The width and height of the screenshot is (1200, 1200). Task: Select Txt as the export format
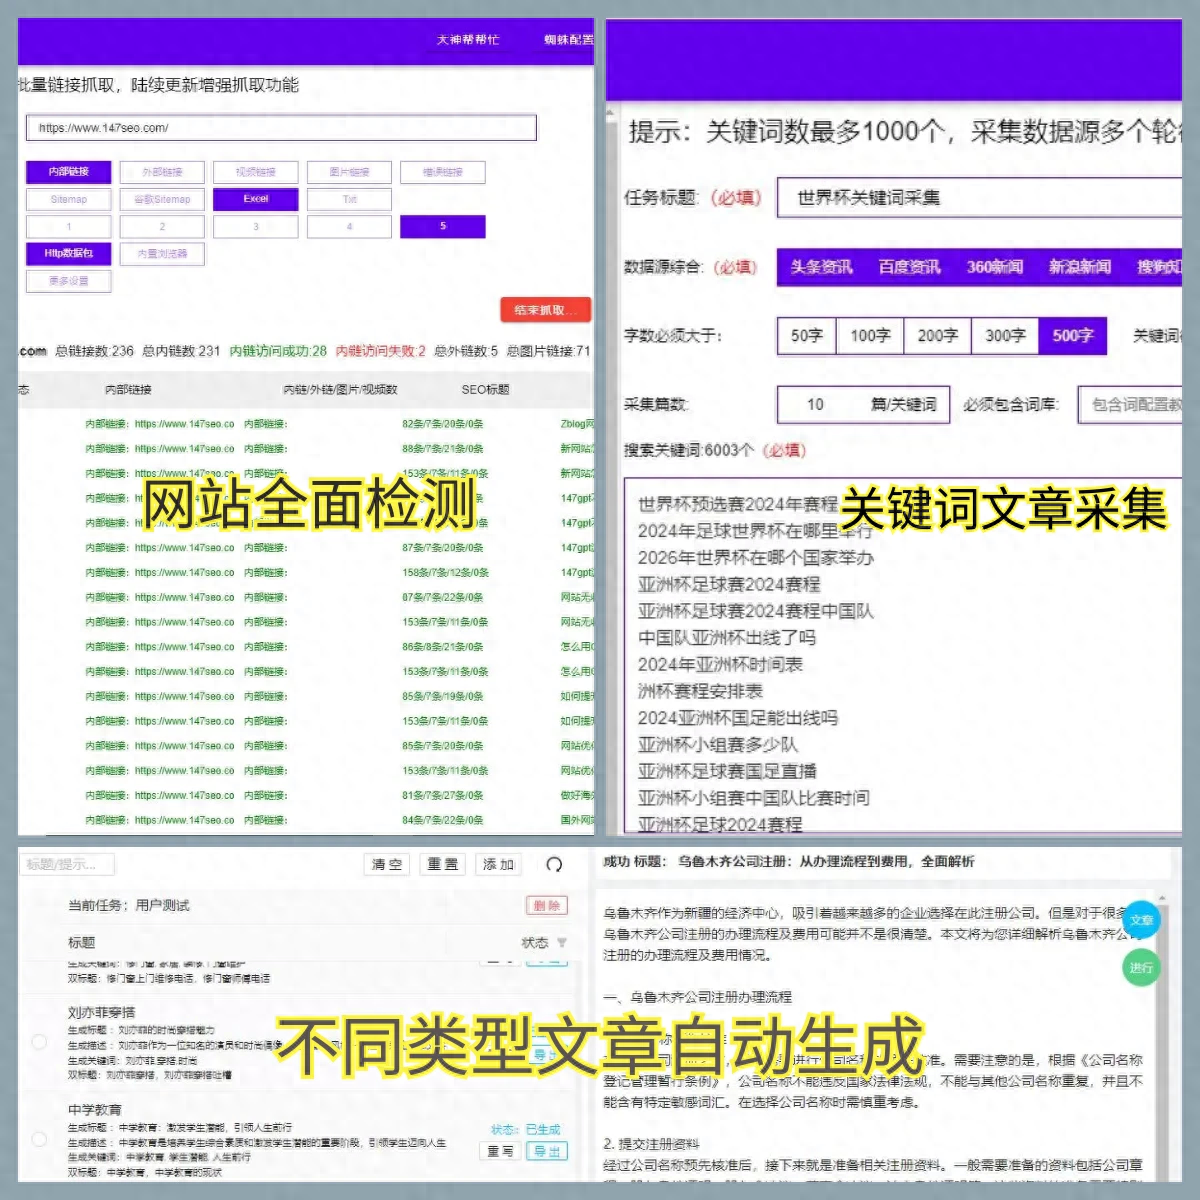click(x=348, y=199)
